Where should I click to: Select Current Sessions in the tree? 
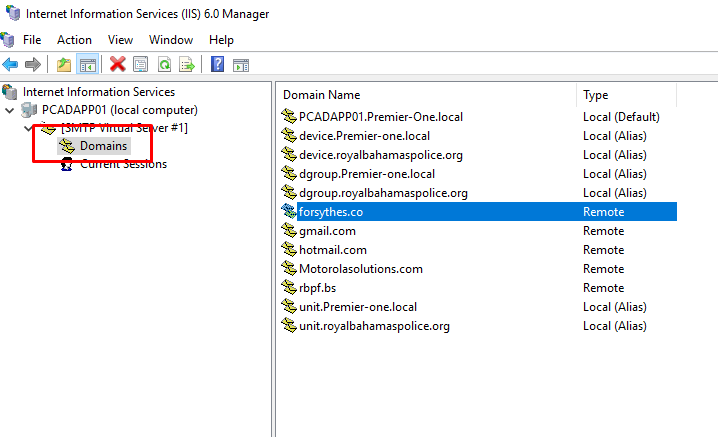pyautogui.click(x=124, y=164)
